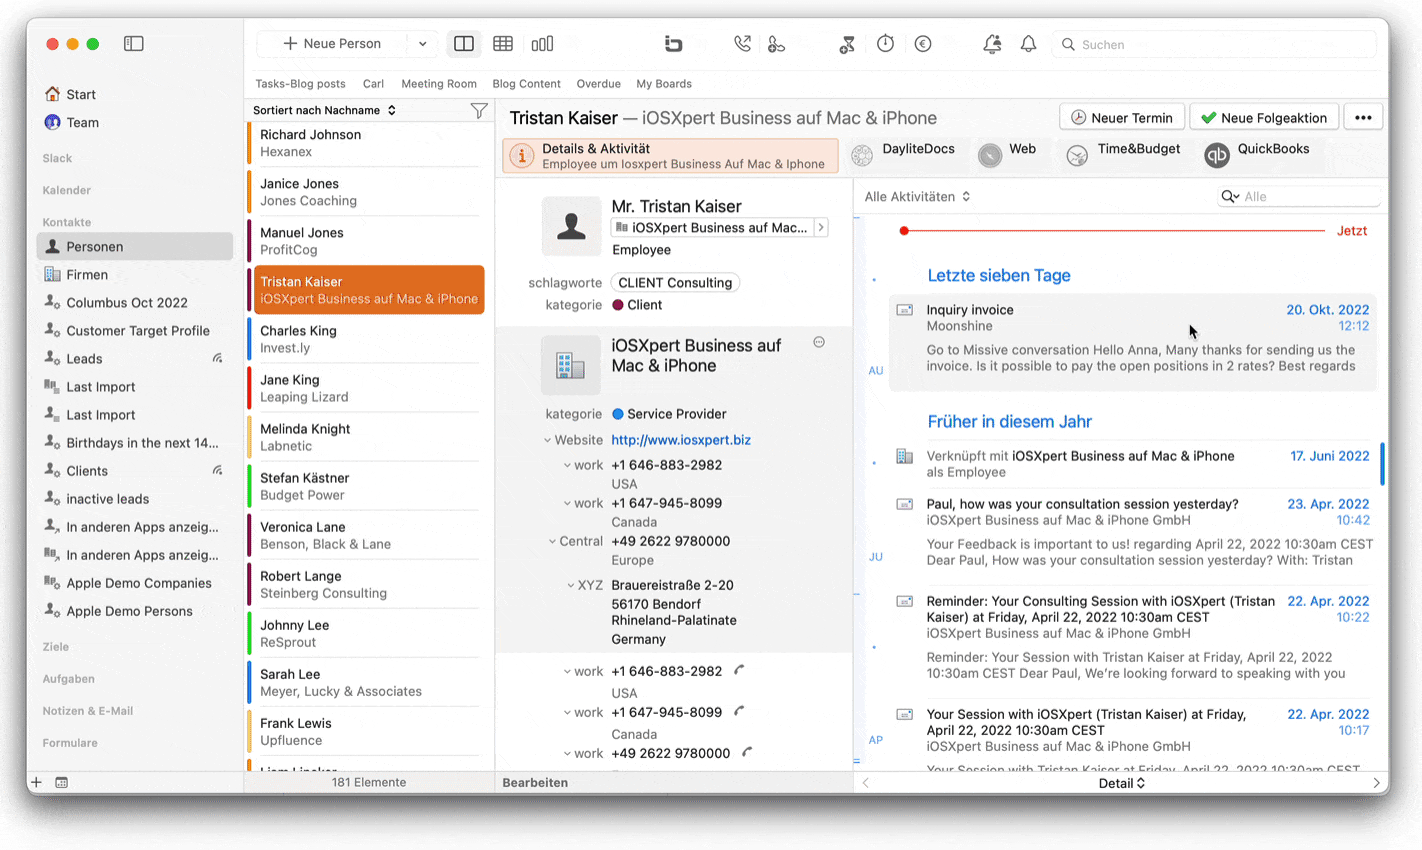Select Veronica Lane in the contact list
Image resolution: width=1422 pixels, height=850 pixels.
(x=366, y=535)
